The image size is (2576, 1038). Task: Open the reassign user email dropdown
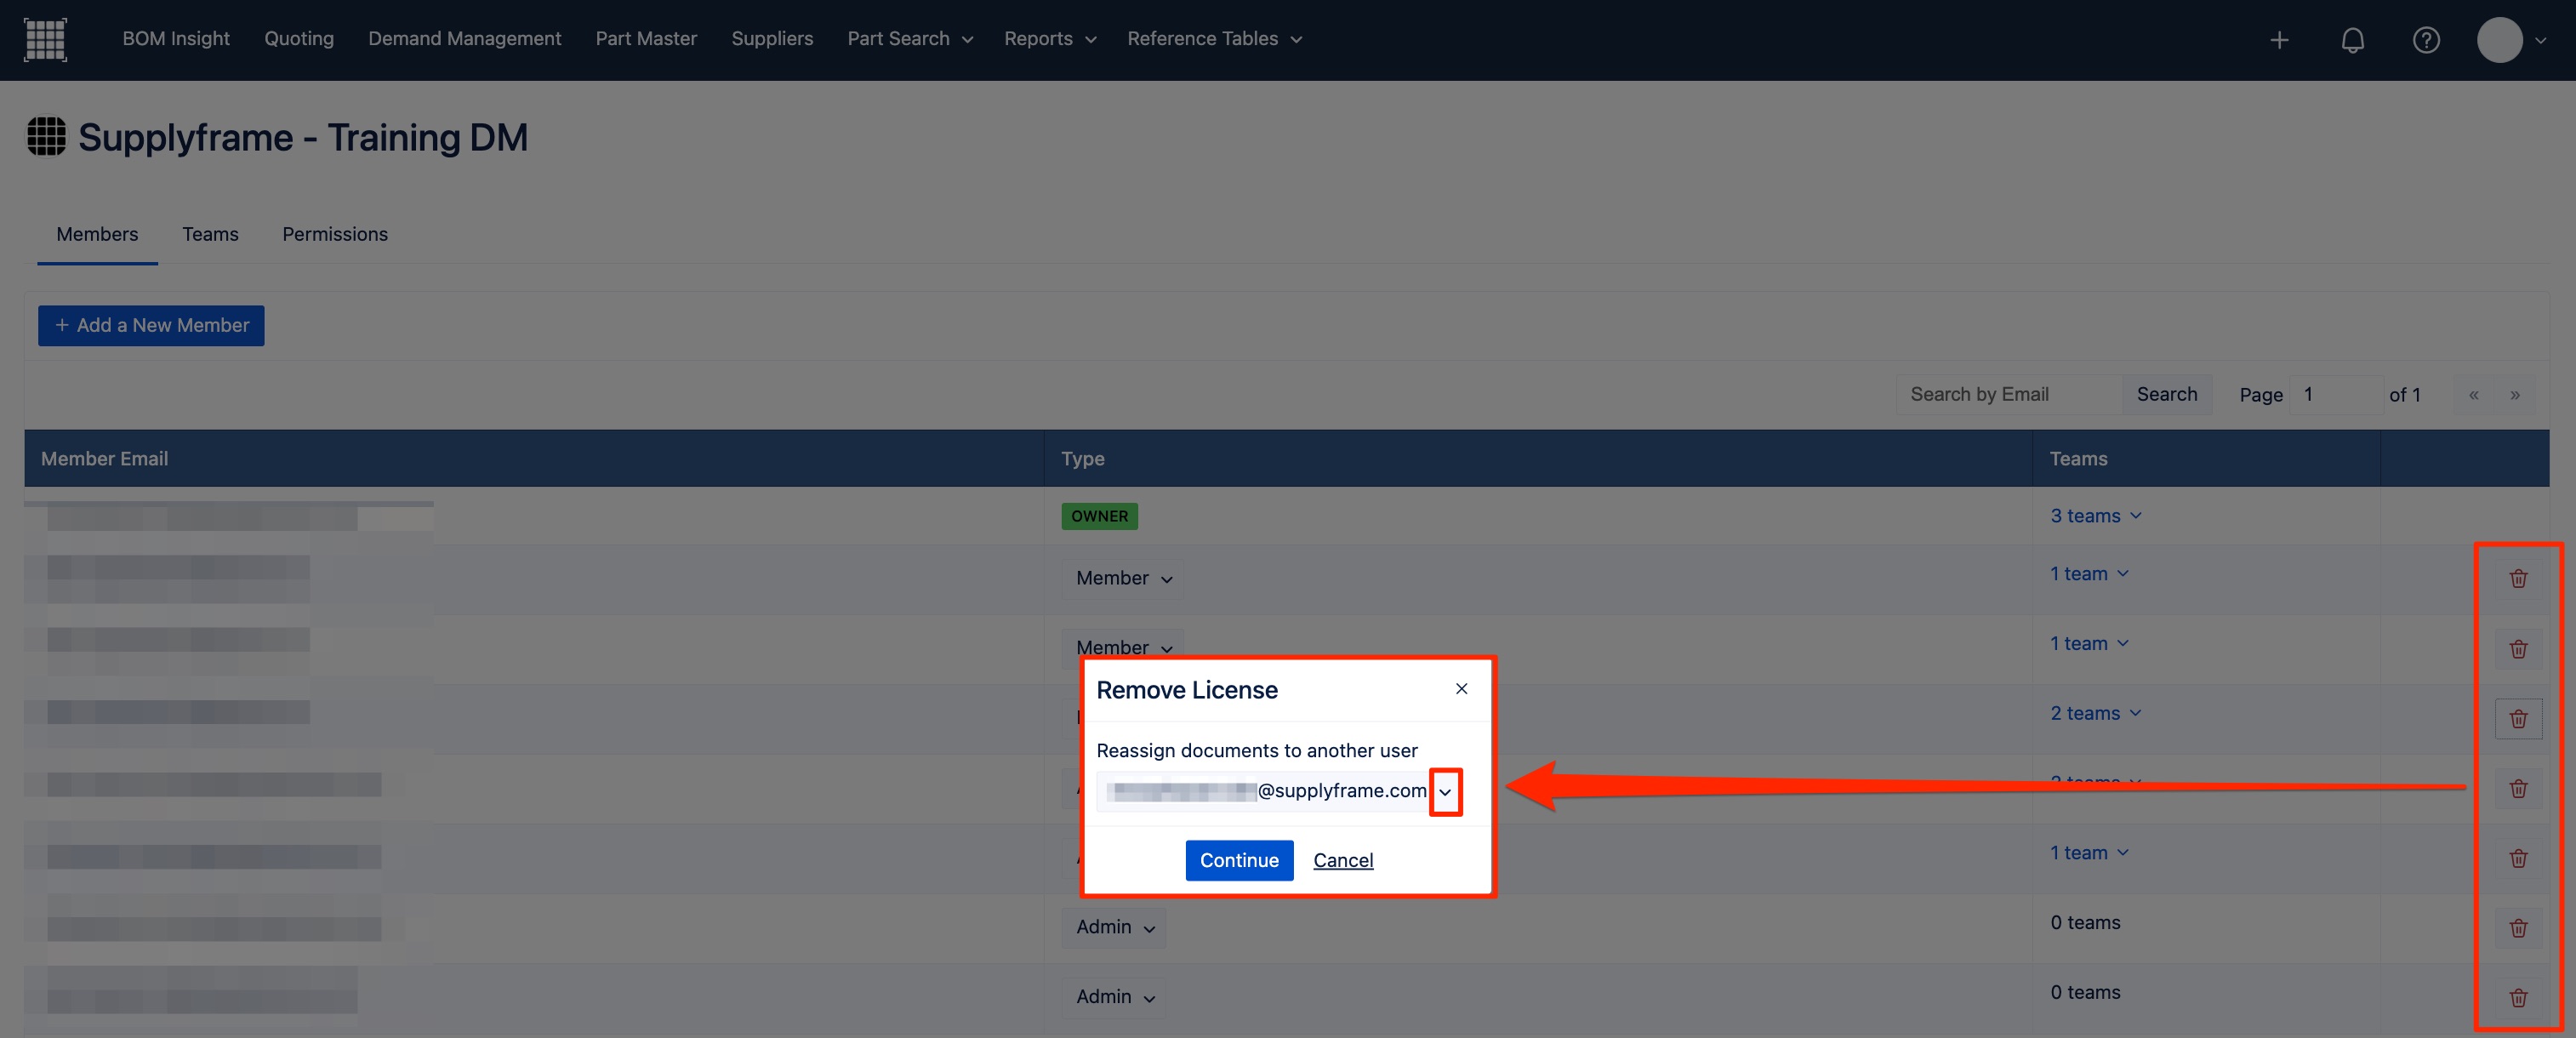pyautogui.click(x=1445, y=792)
